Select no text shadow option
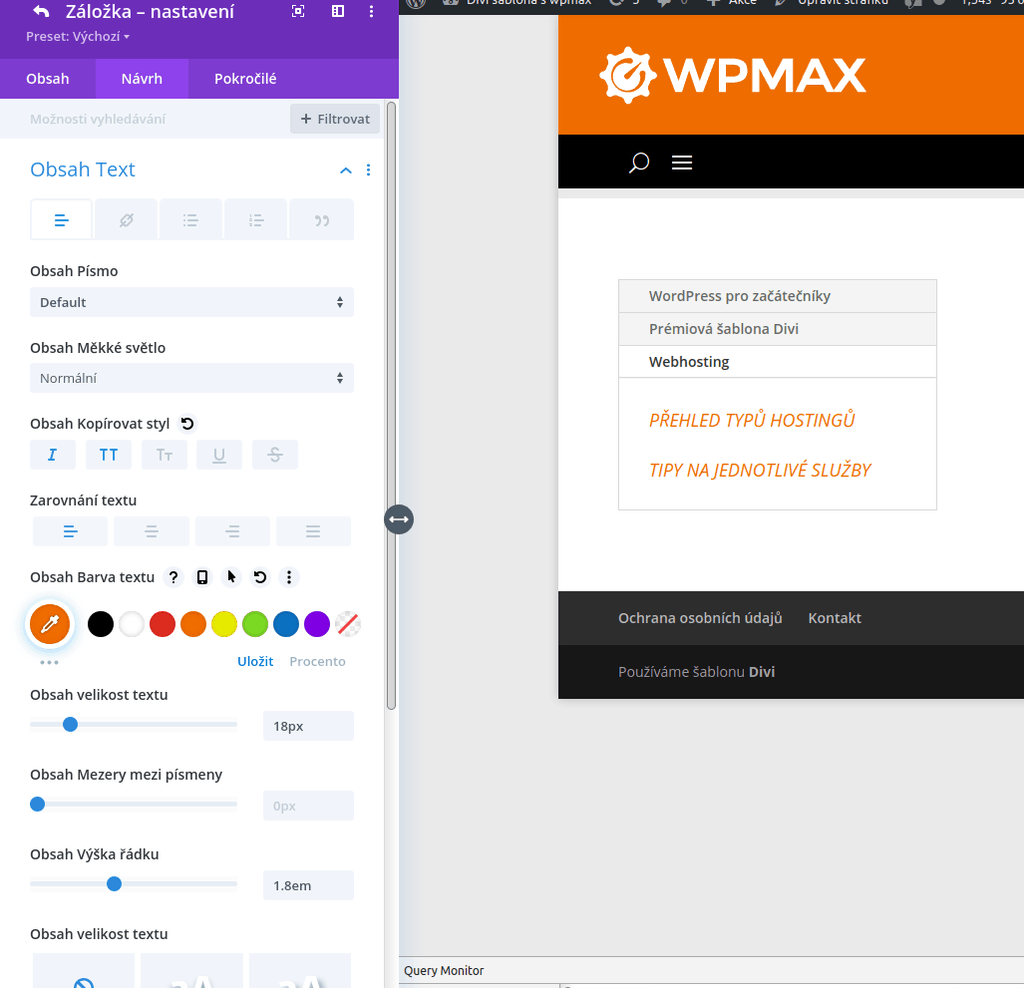The height and width of the screenshot is (988, 1024). point(84,971)
